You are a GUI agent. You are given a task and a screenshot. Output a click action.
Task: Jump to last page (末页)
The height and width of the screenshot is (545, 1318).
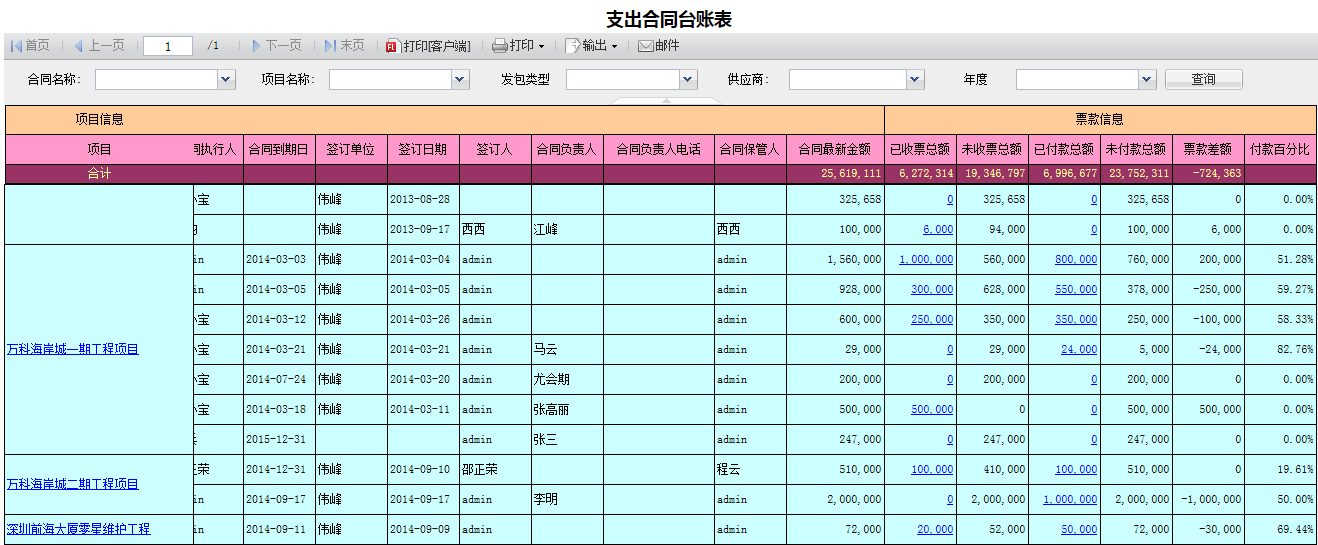pos(344,46)
